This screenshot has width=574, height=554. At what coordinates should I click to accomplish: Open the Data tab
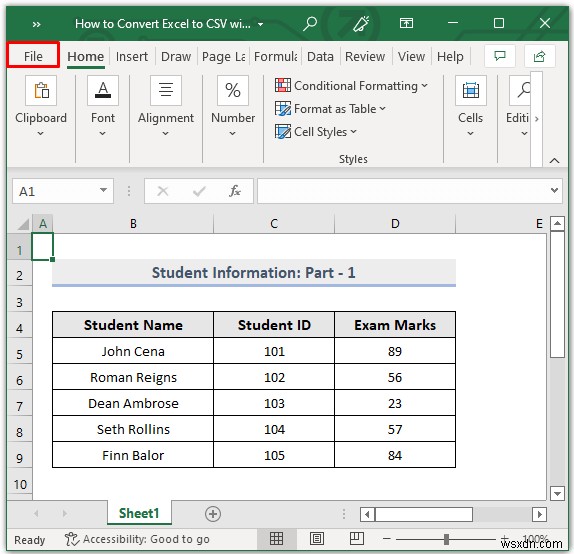320,56
